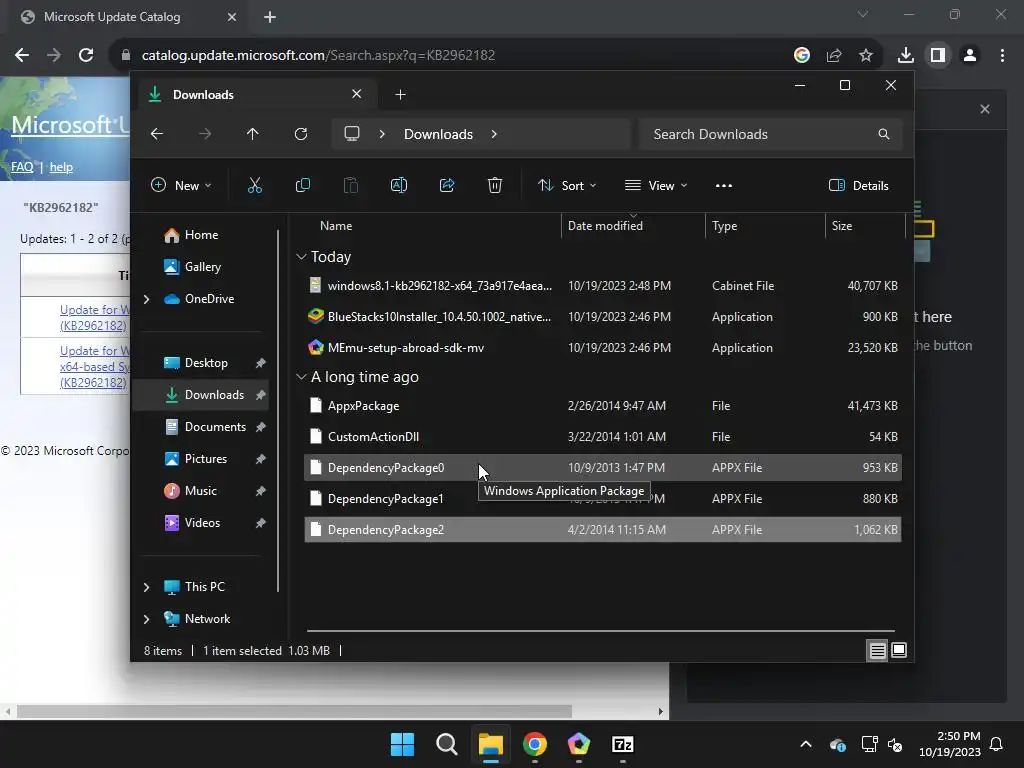Click the search magnifier in Search Downloads box

(884, 134)
